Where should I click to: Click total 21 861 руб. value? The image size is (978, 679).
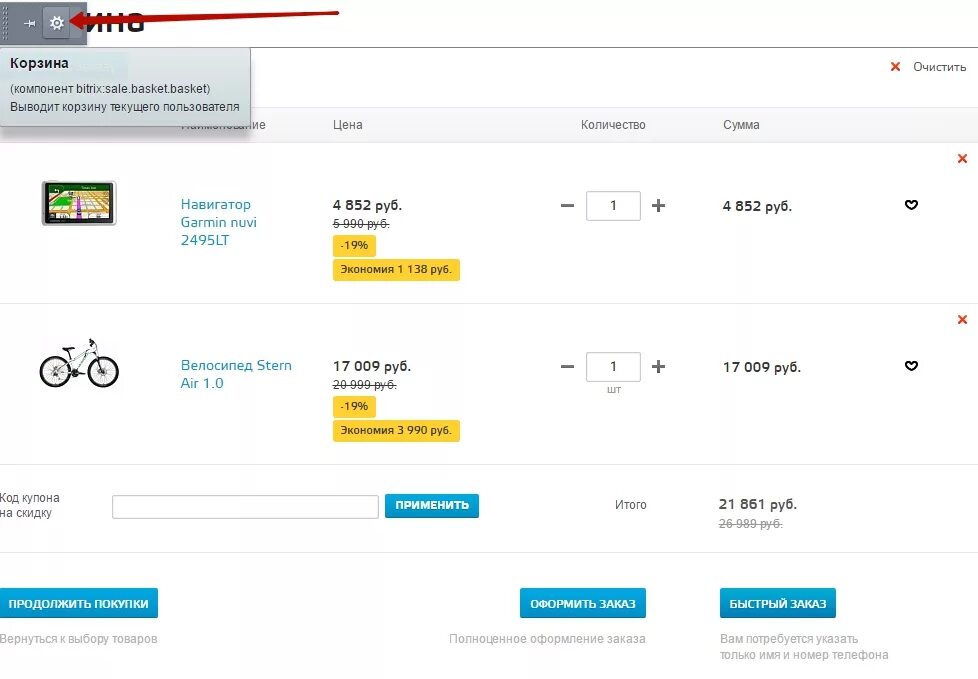(758, 504)
